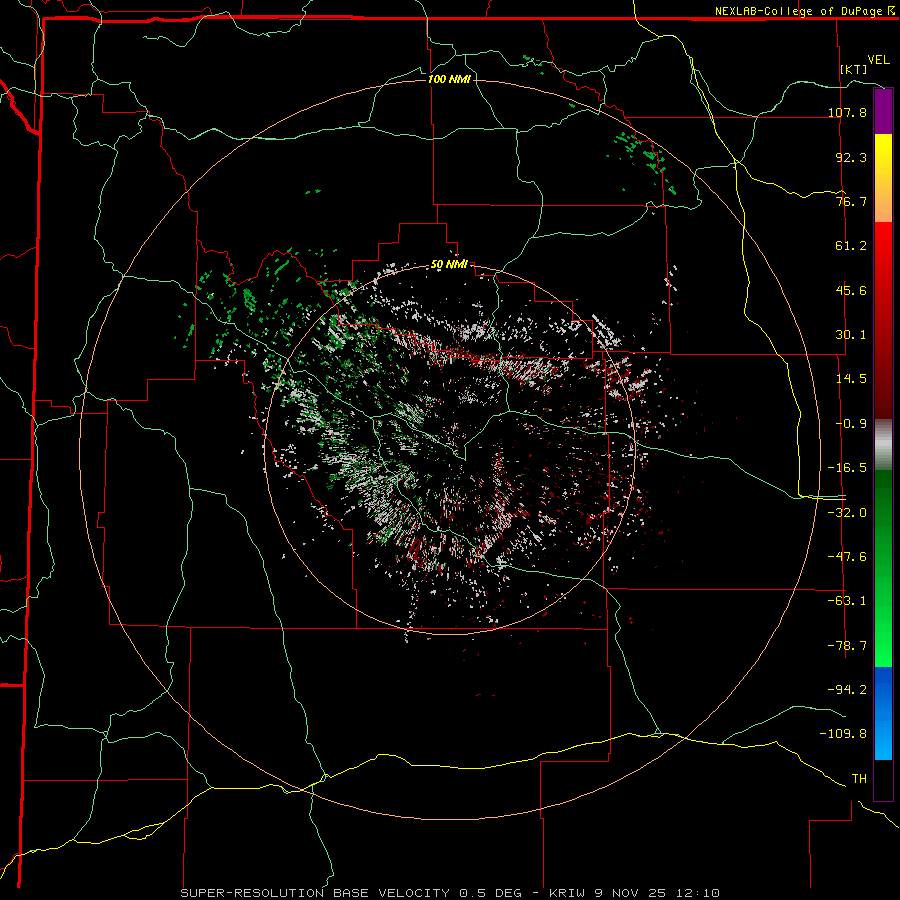Click the VEL legend heading
Viewport: 900px width, 900px height.
[x=878, y=60]
